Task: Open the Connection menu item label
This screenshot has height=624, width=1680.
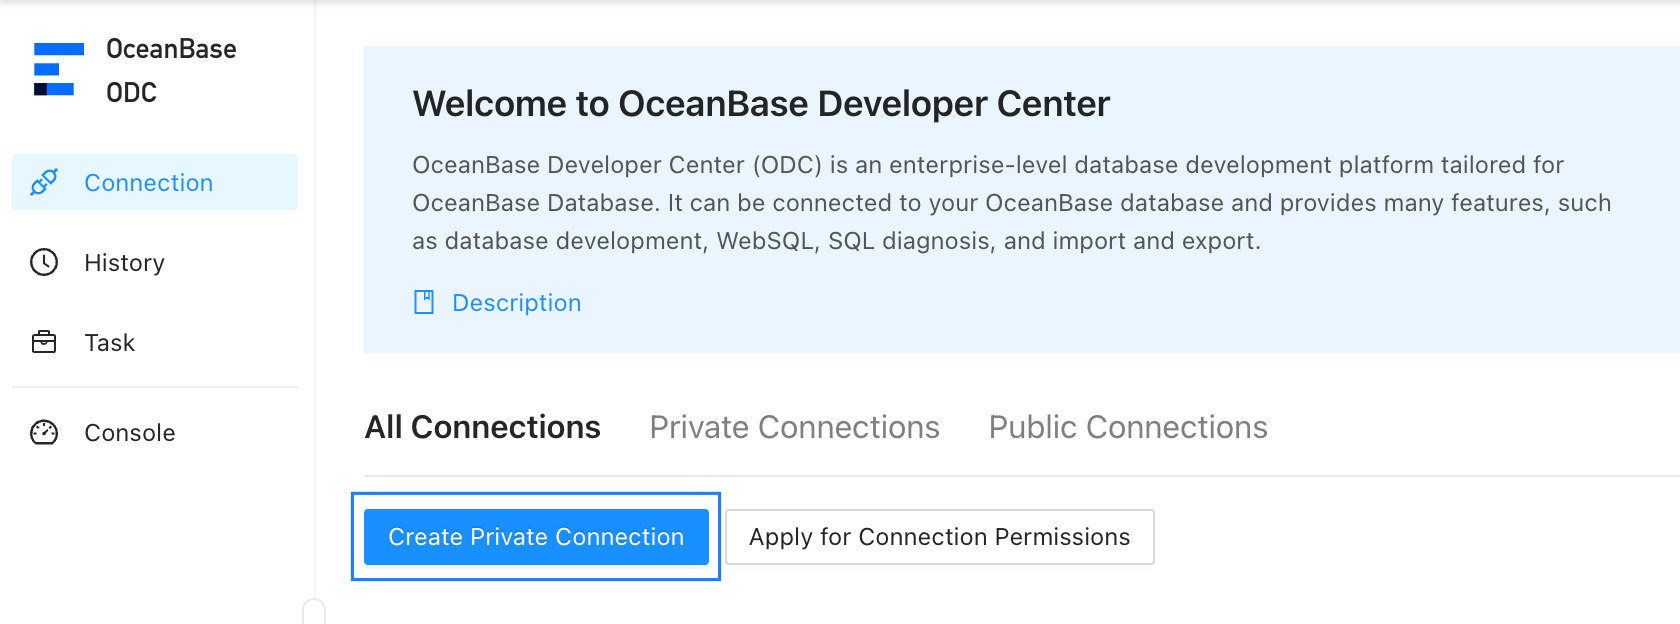Action: click(x=149, y=183)
